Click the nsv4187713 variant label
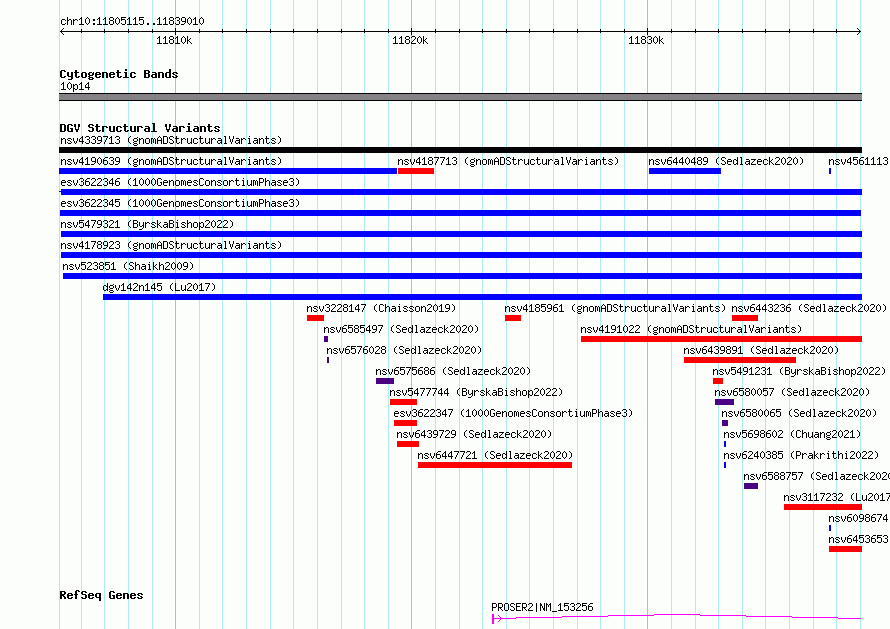The width and height of the screenshot is (890, 629). coord(508,161)
